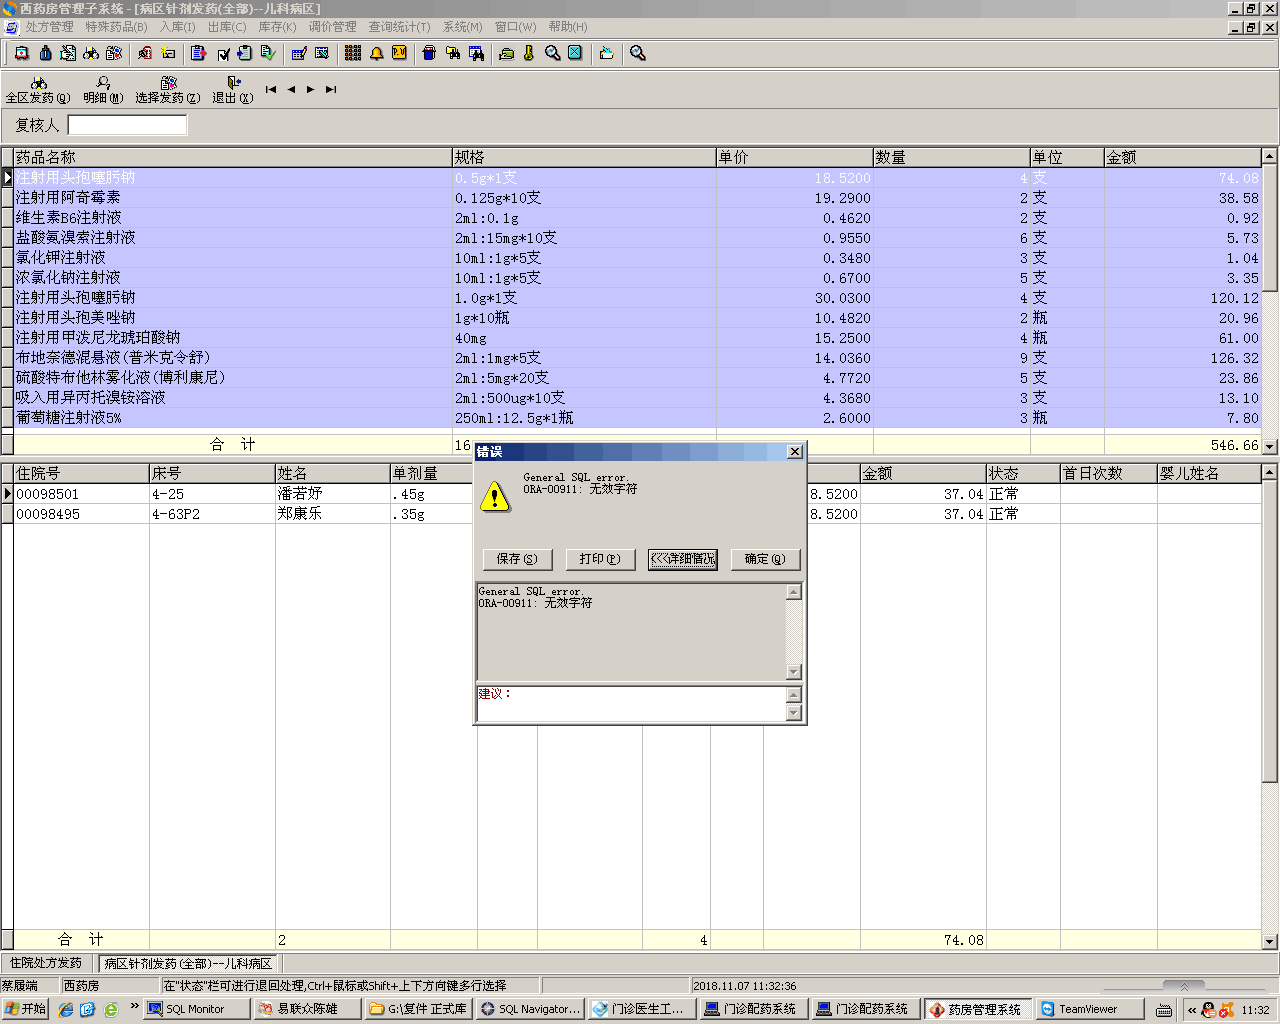The image size is (1280, 1024).
Task: Click the 全区发药 dispense-all toolbar button
Action: pos(38,89)
